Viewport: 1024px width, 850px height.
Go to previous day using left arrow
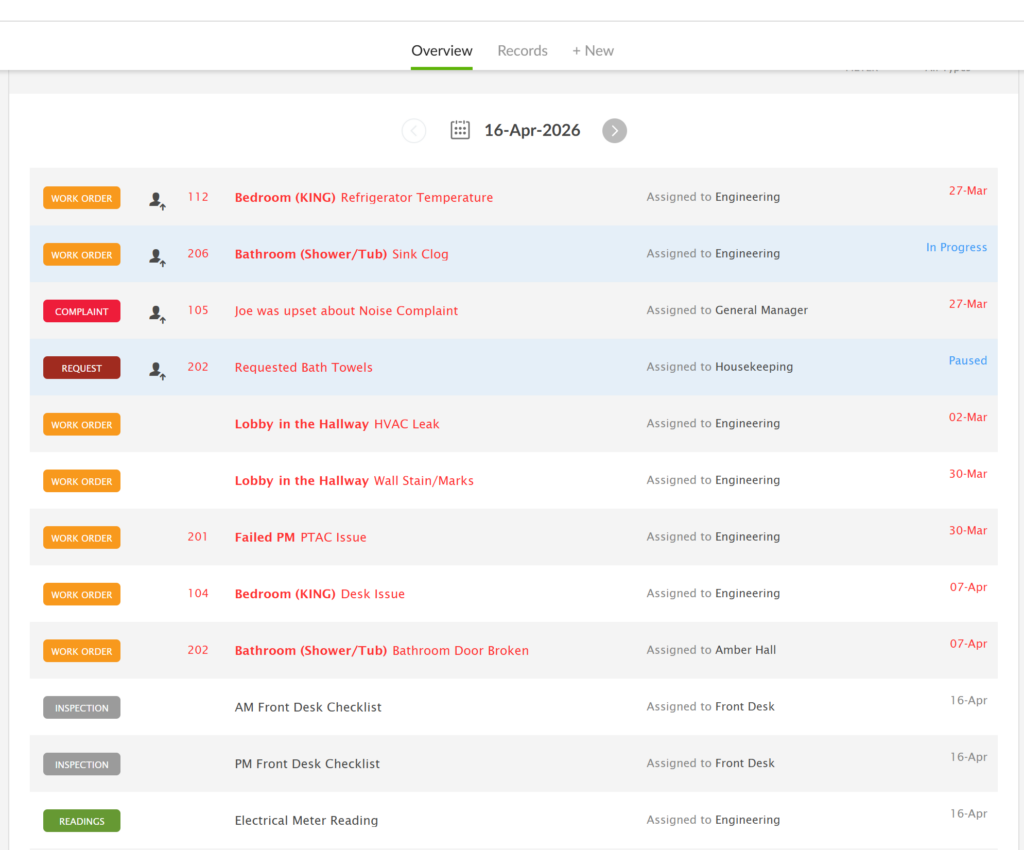point(414,131)
